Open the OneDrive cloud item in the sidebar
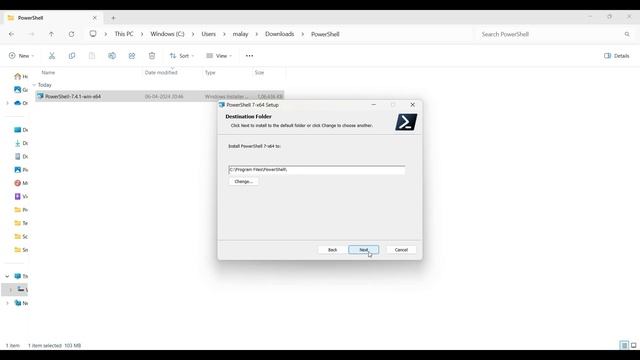The width and height of the screenshot is (640, 360). tap(21, 103)
